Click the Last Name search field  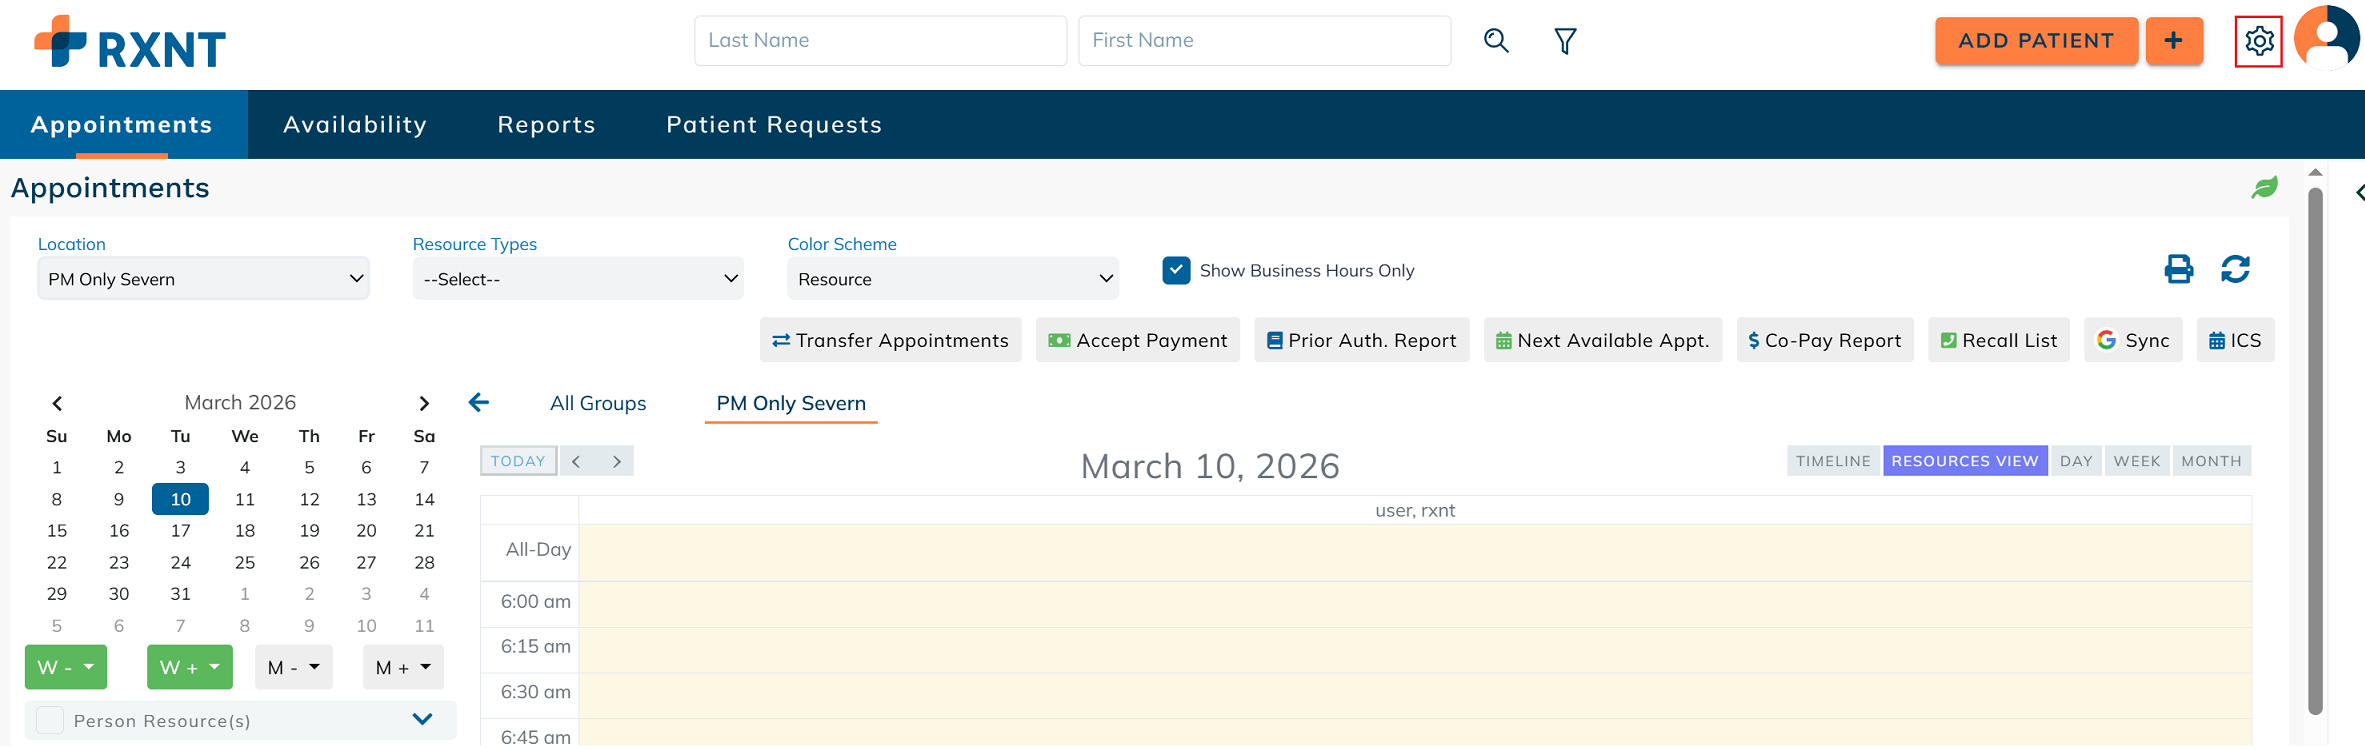point(880,41)
